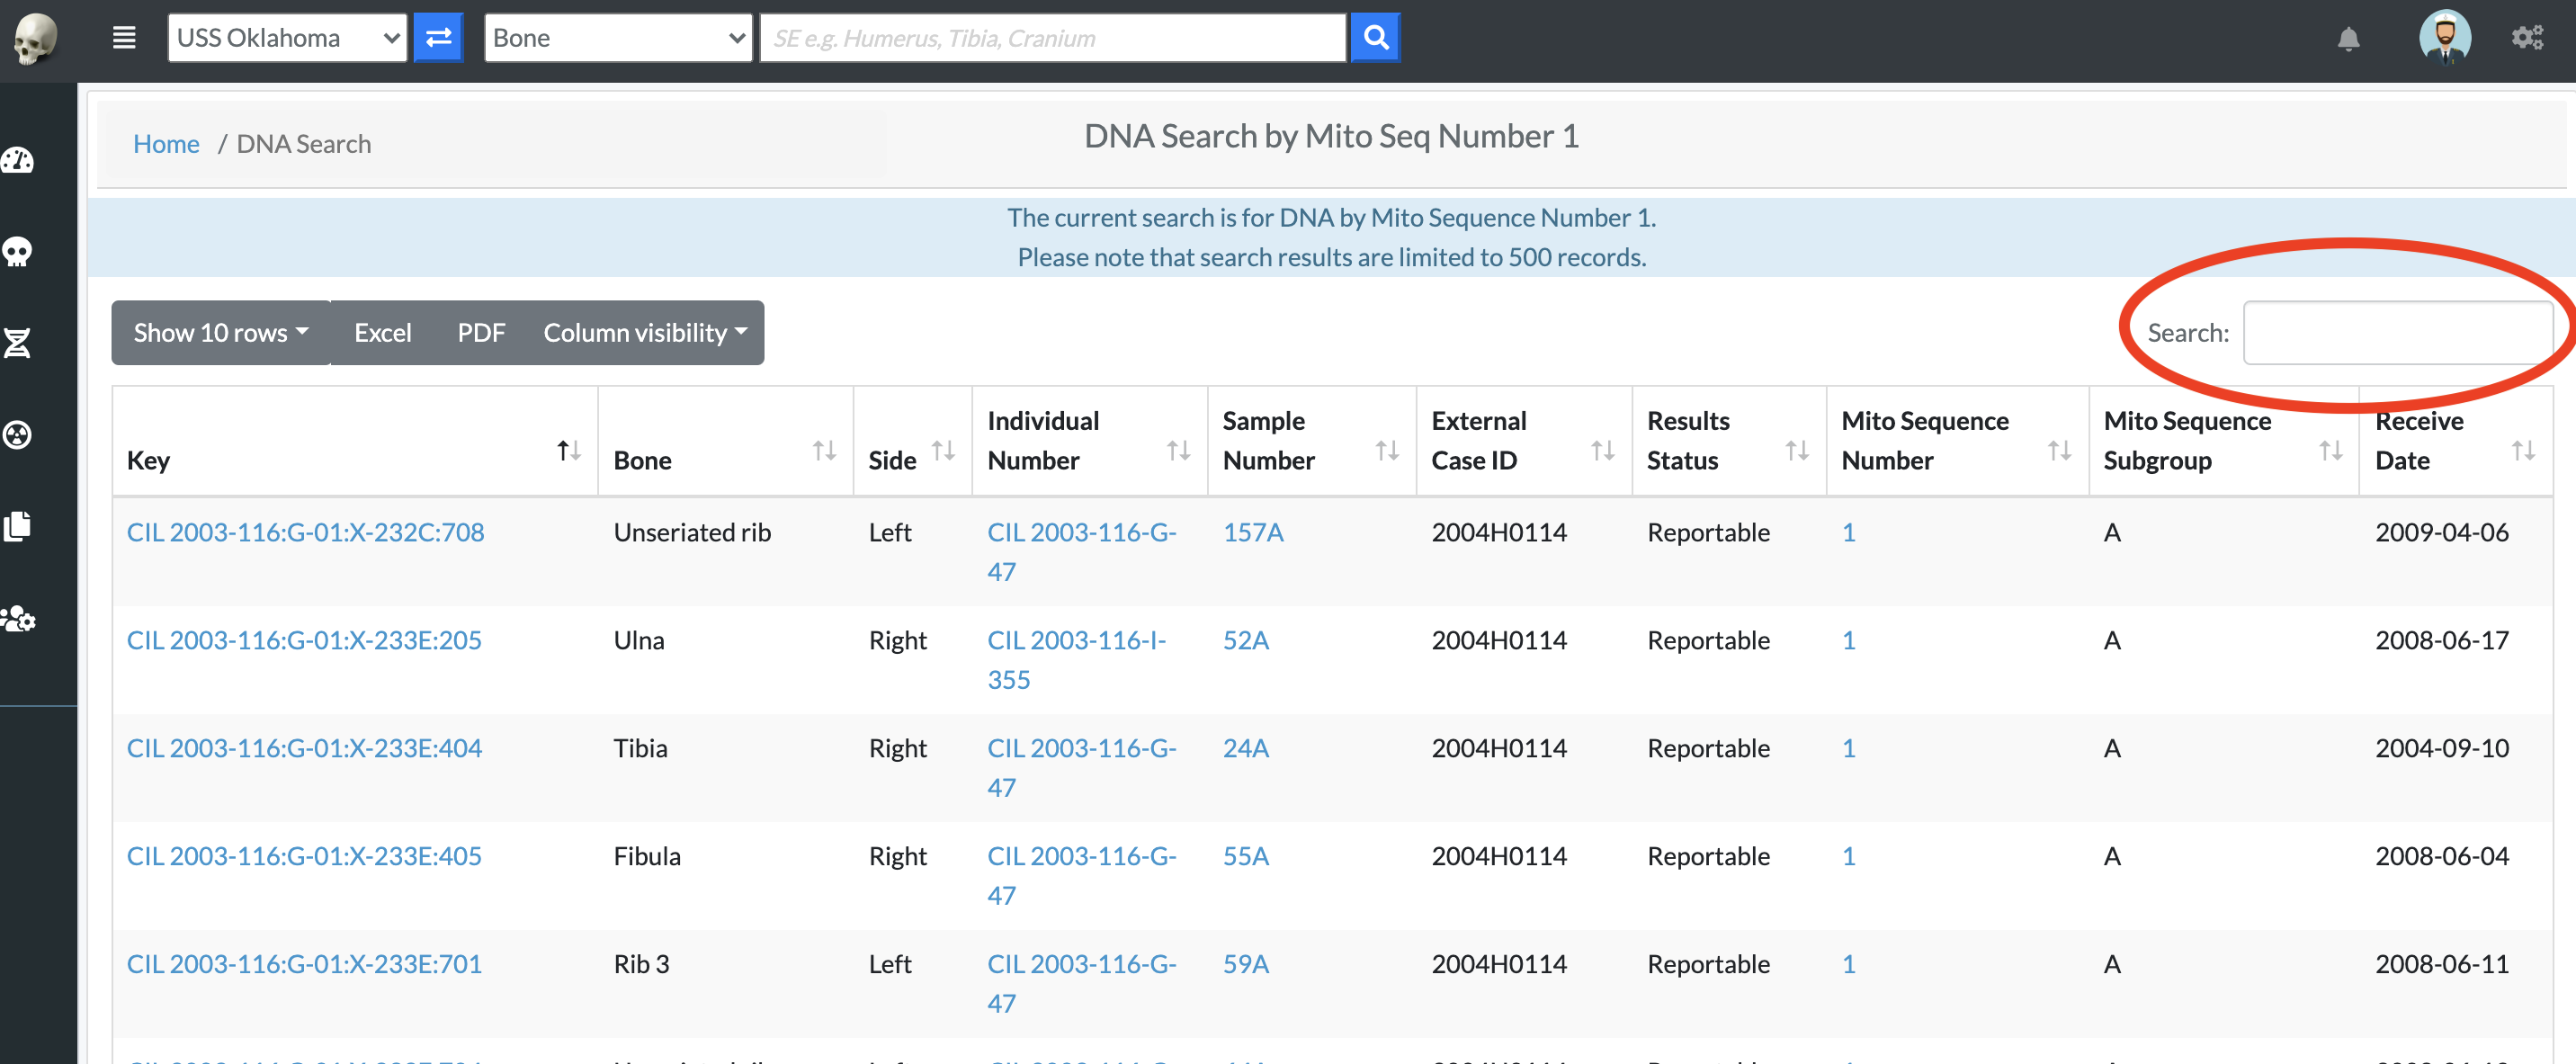Open key CIL 2003-116:G-01:X-233E:405
2576x1064 pixels.
(x=304, y=856)
